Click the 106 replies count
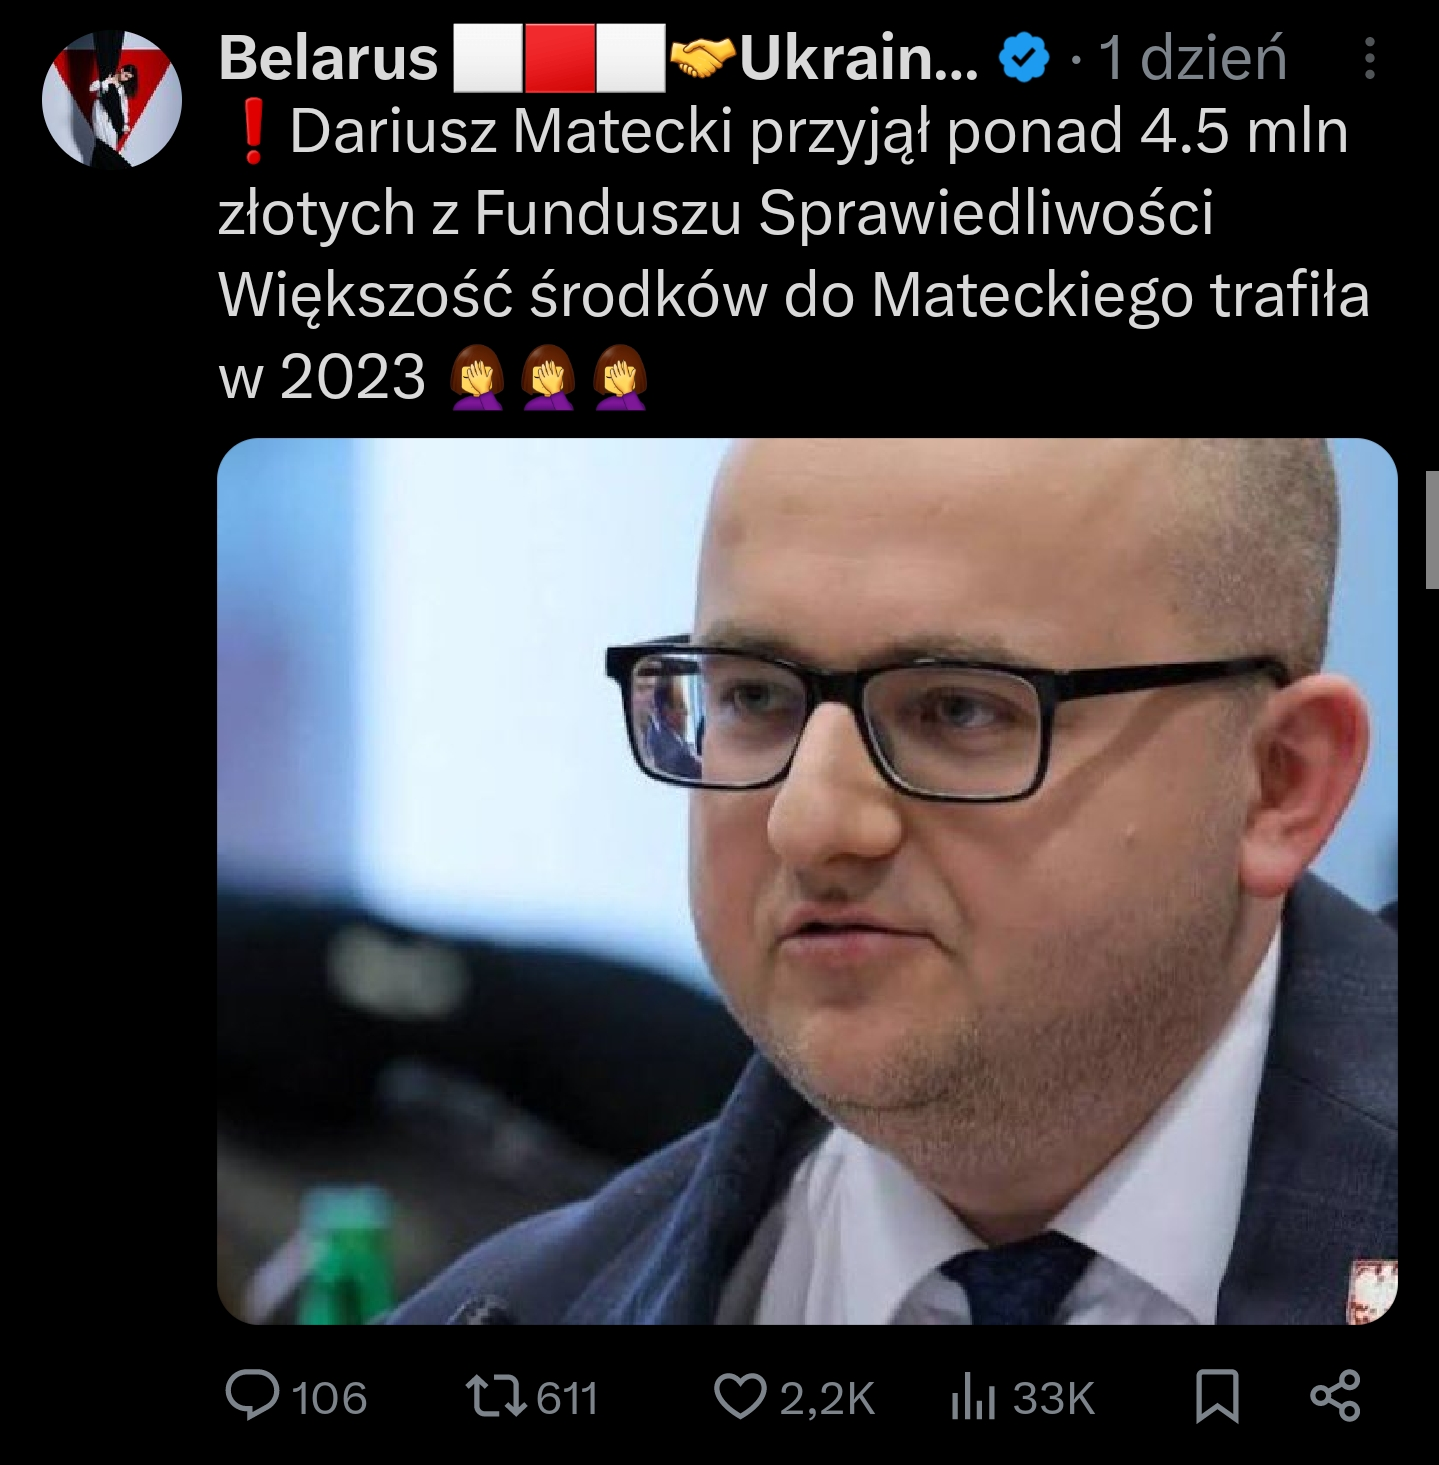Image resolution: width=1439 pixels, height=1465 pixels. tap(329, 1398)
